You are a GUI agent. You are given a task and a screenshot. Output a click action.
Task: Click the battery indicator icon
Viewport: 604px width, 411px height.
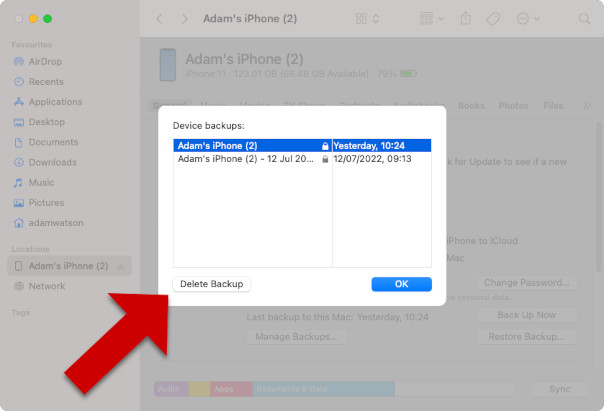click(408, 74)
